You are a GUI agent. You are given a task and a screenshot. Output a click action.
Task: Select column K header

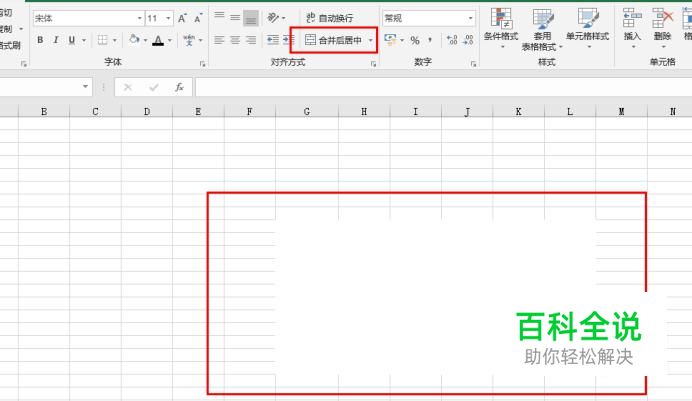pos(519,112)
